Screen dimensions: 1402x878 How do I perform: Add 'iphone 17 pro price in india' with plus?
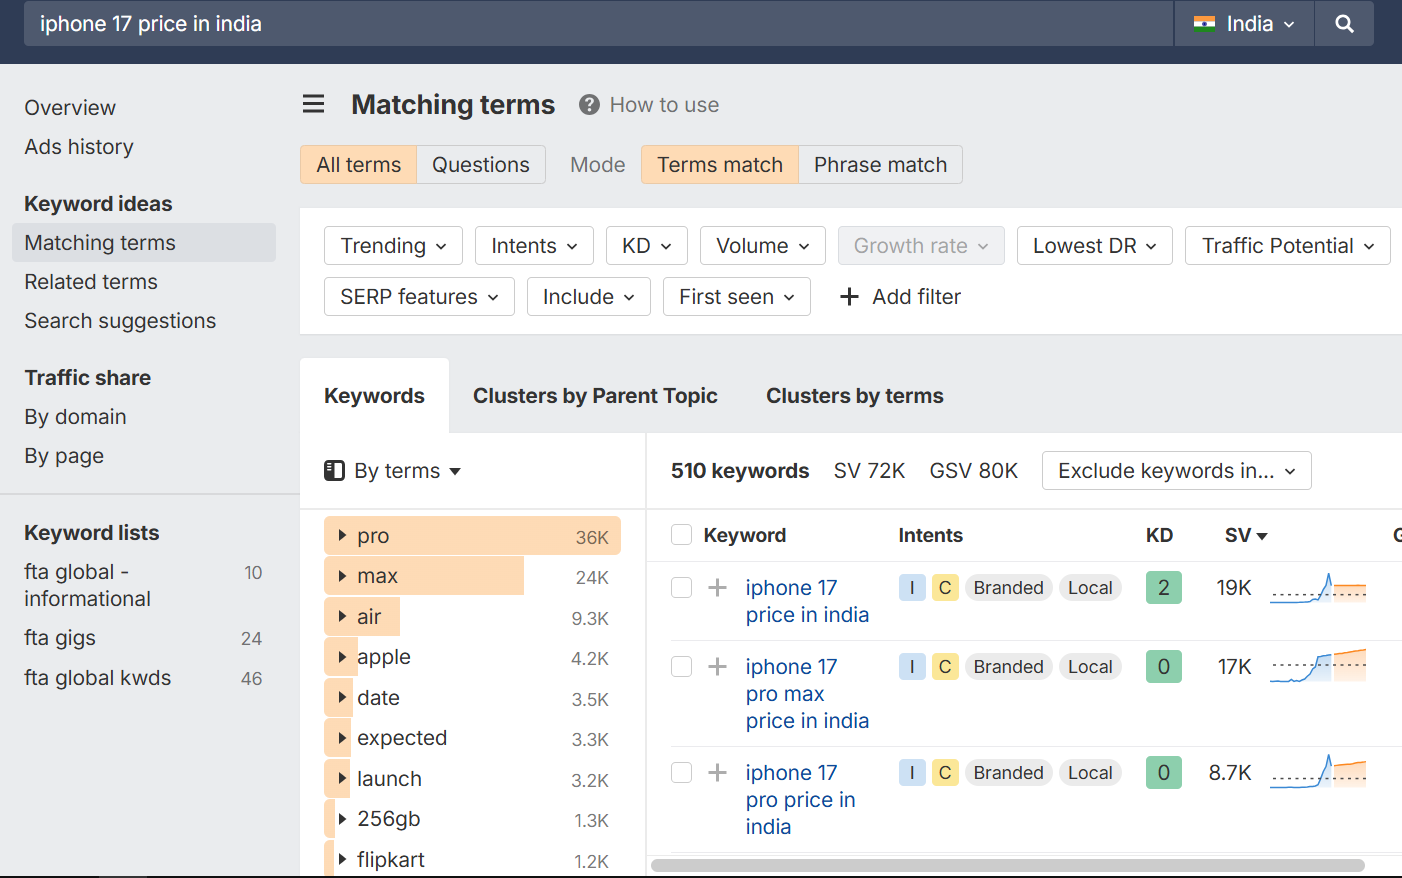(x=717, y=773)
